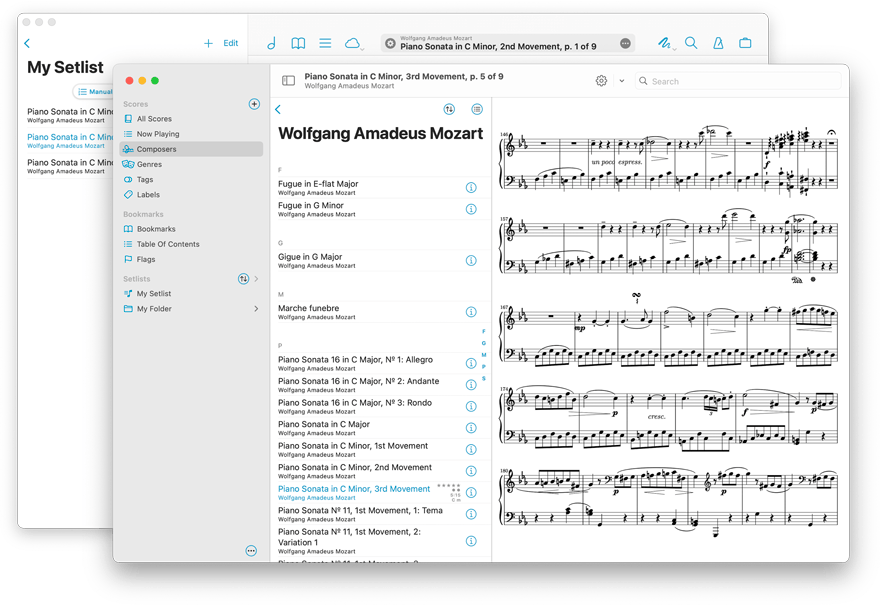Open the Annotate squiggle tool in back window
880x605 pixels.
pos(665,43)
